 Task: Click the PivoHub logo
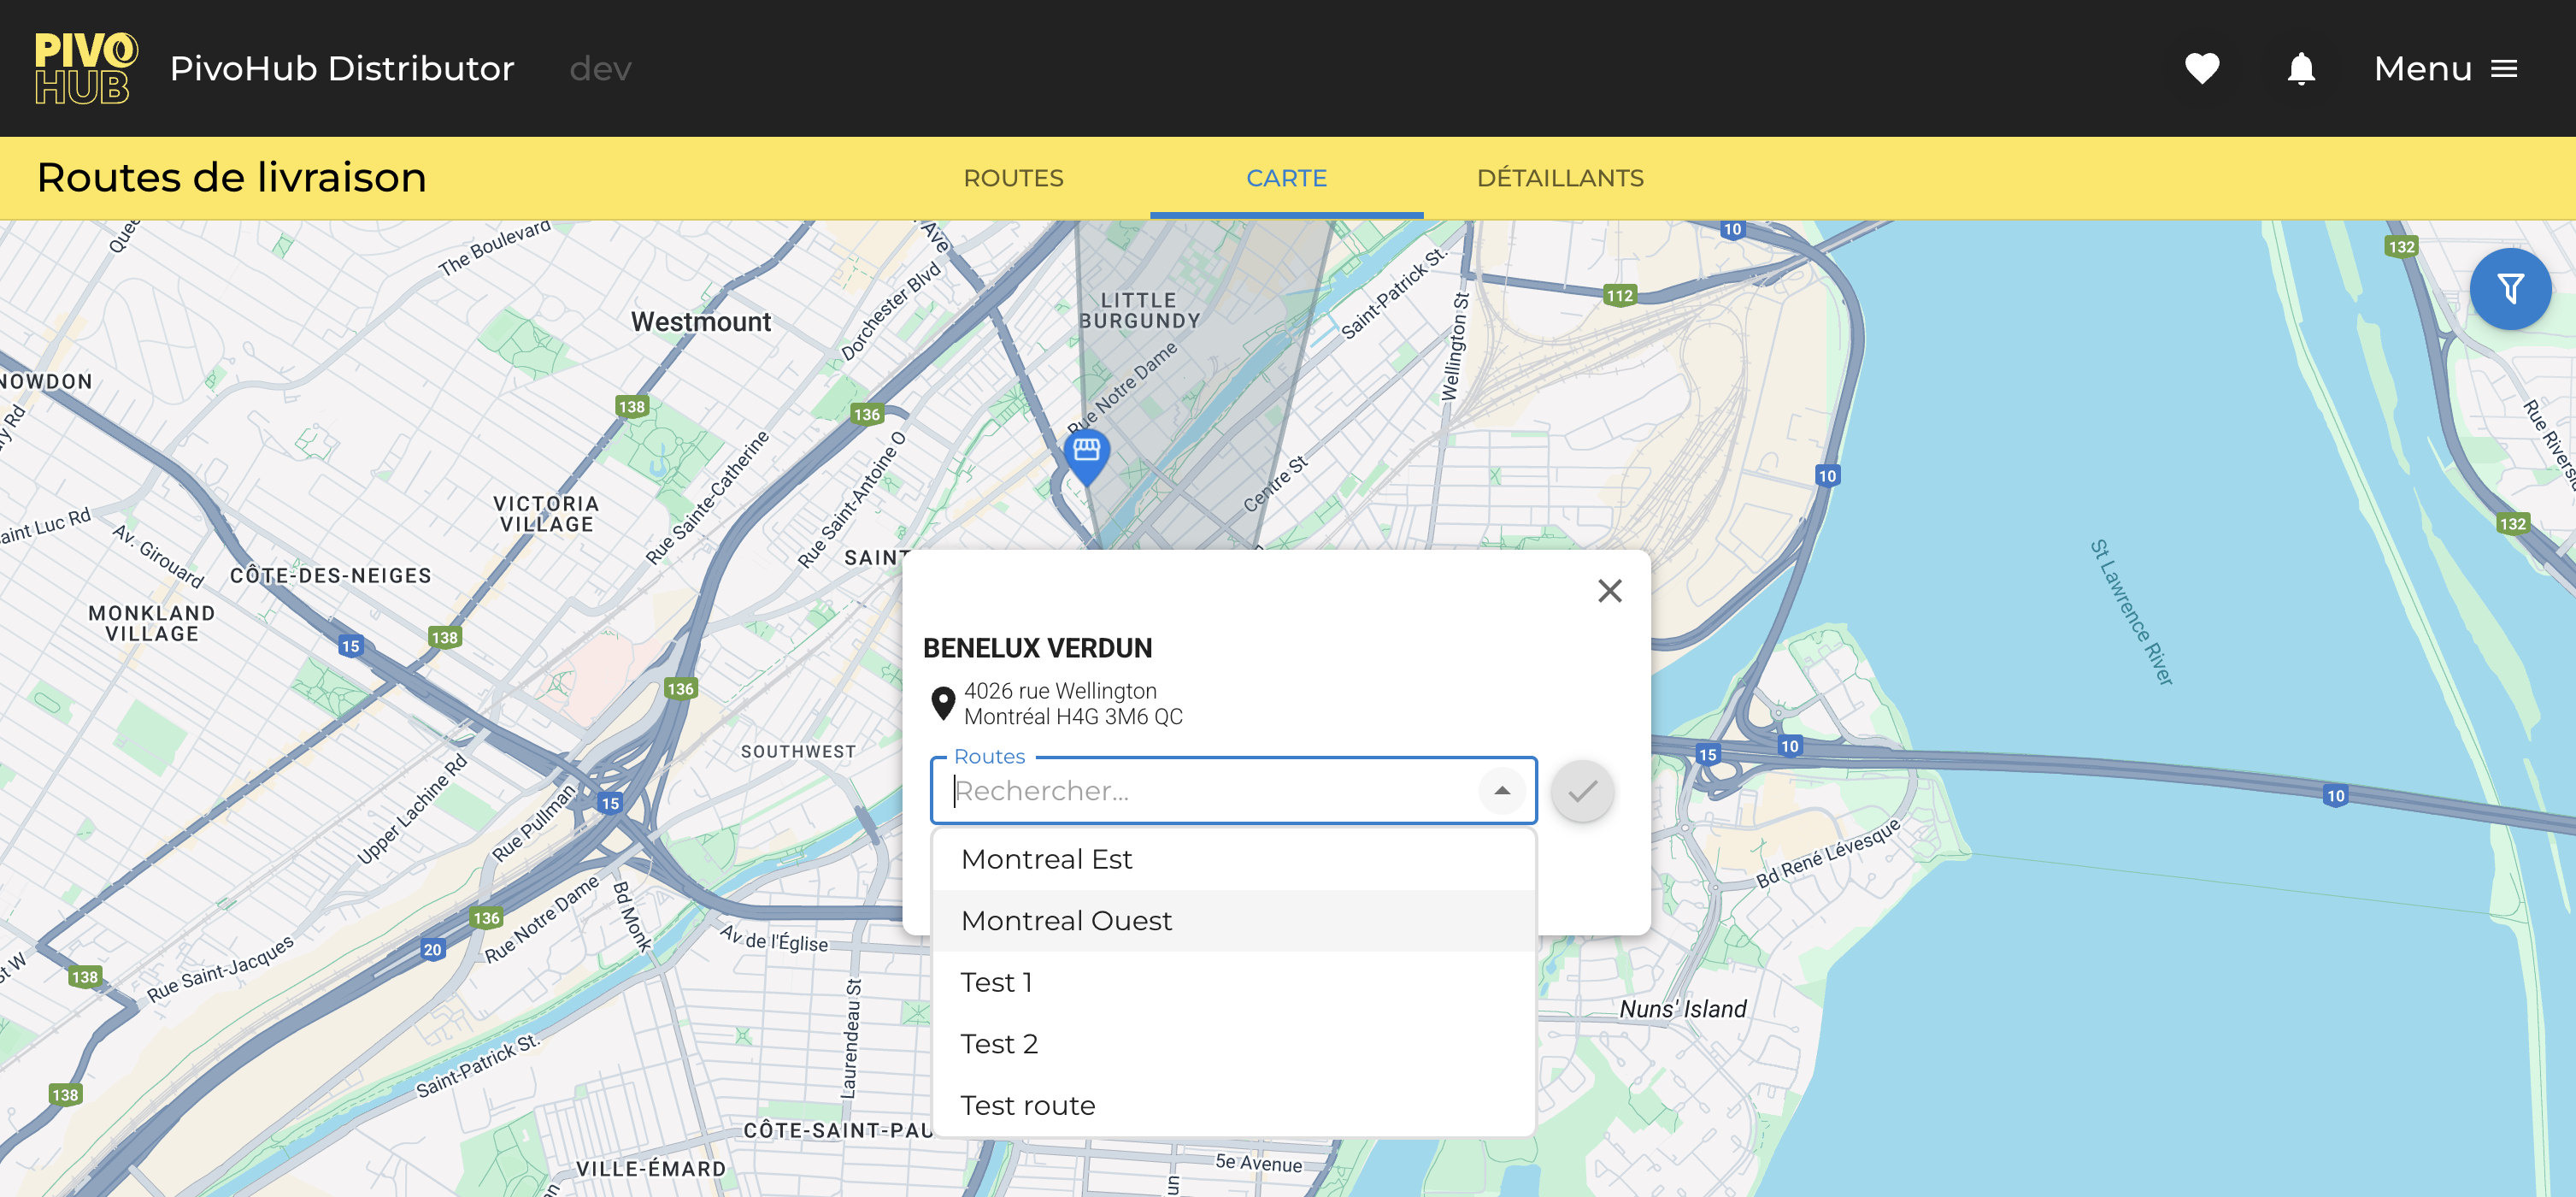pyautogui.click(x=86, y=68)
